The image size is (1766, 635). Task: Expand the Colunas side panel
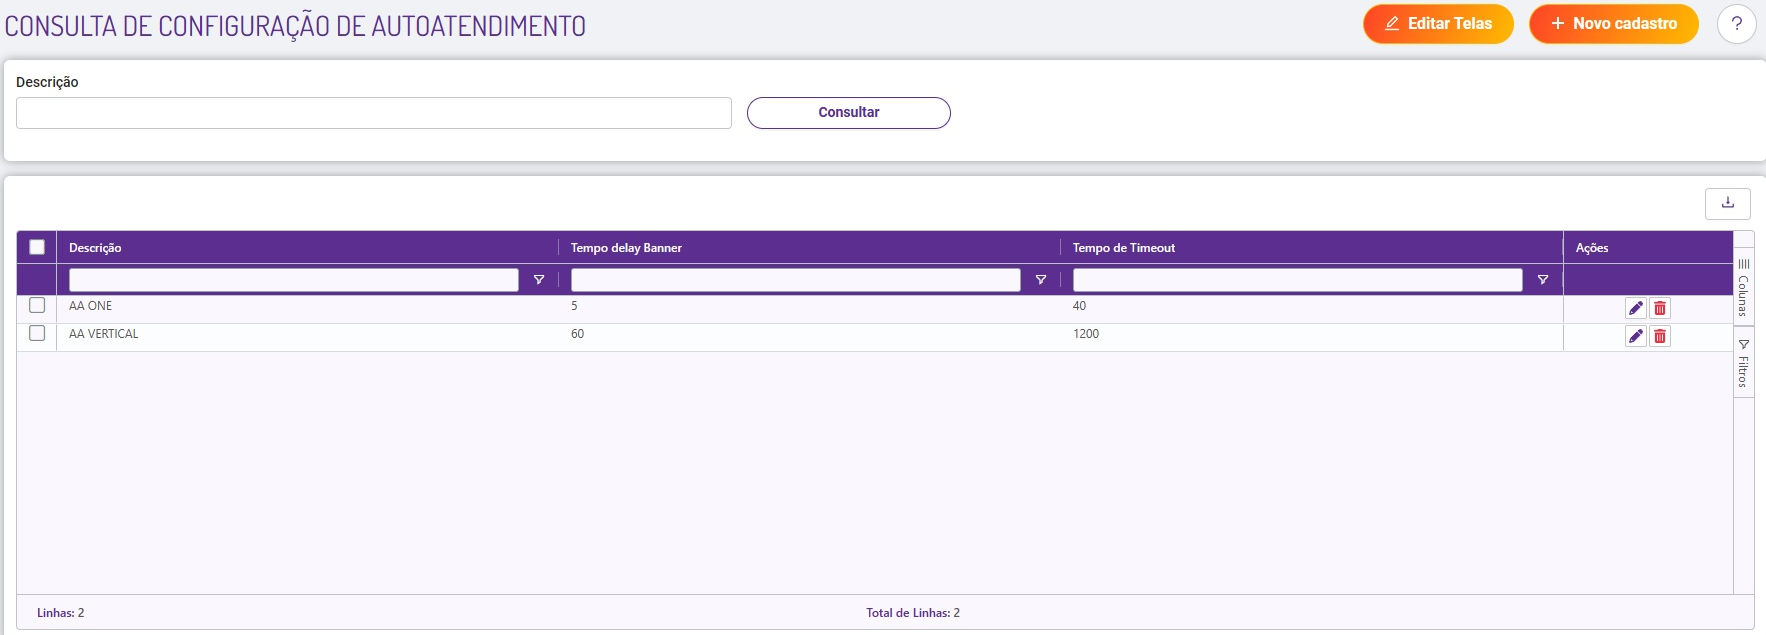1743,288
